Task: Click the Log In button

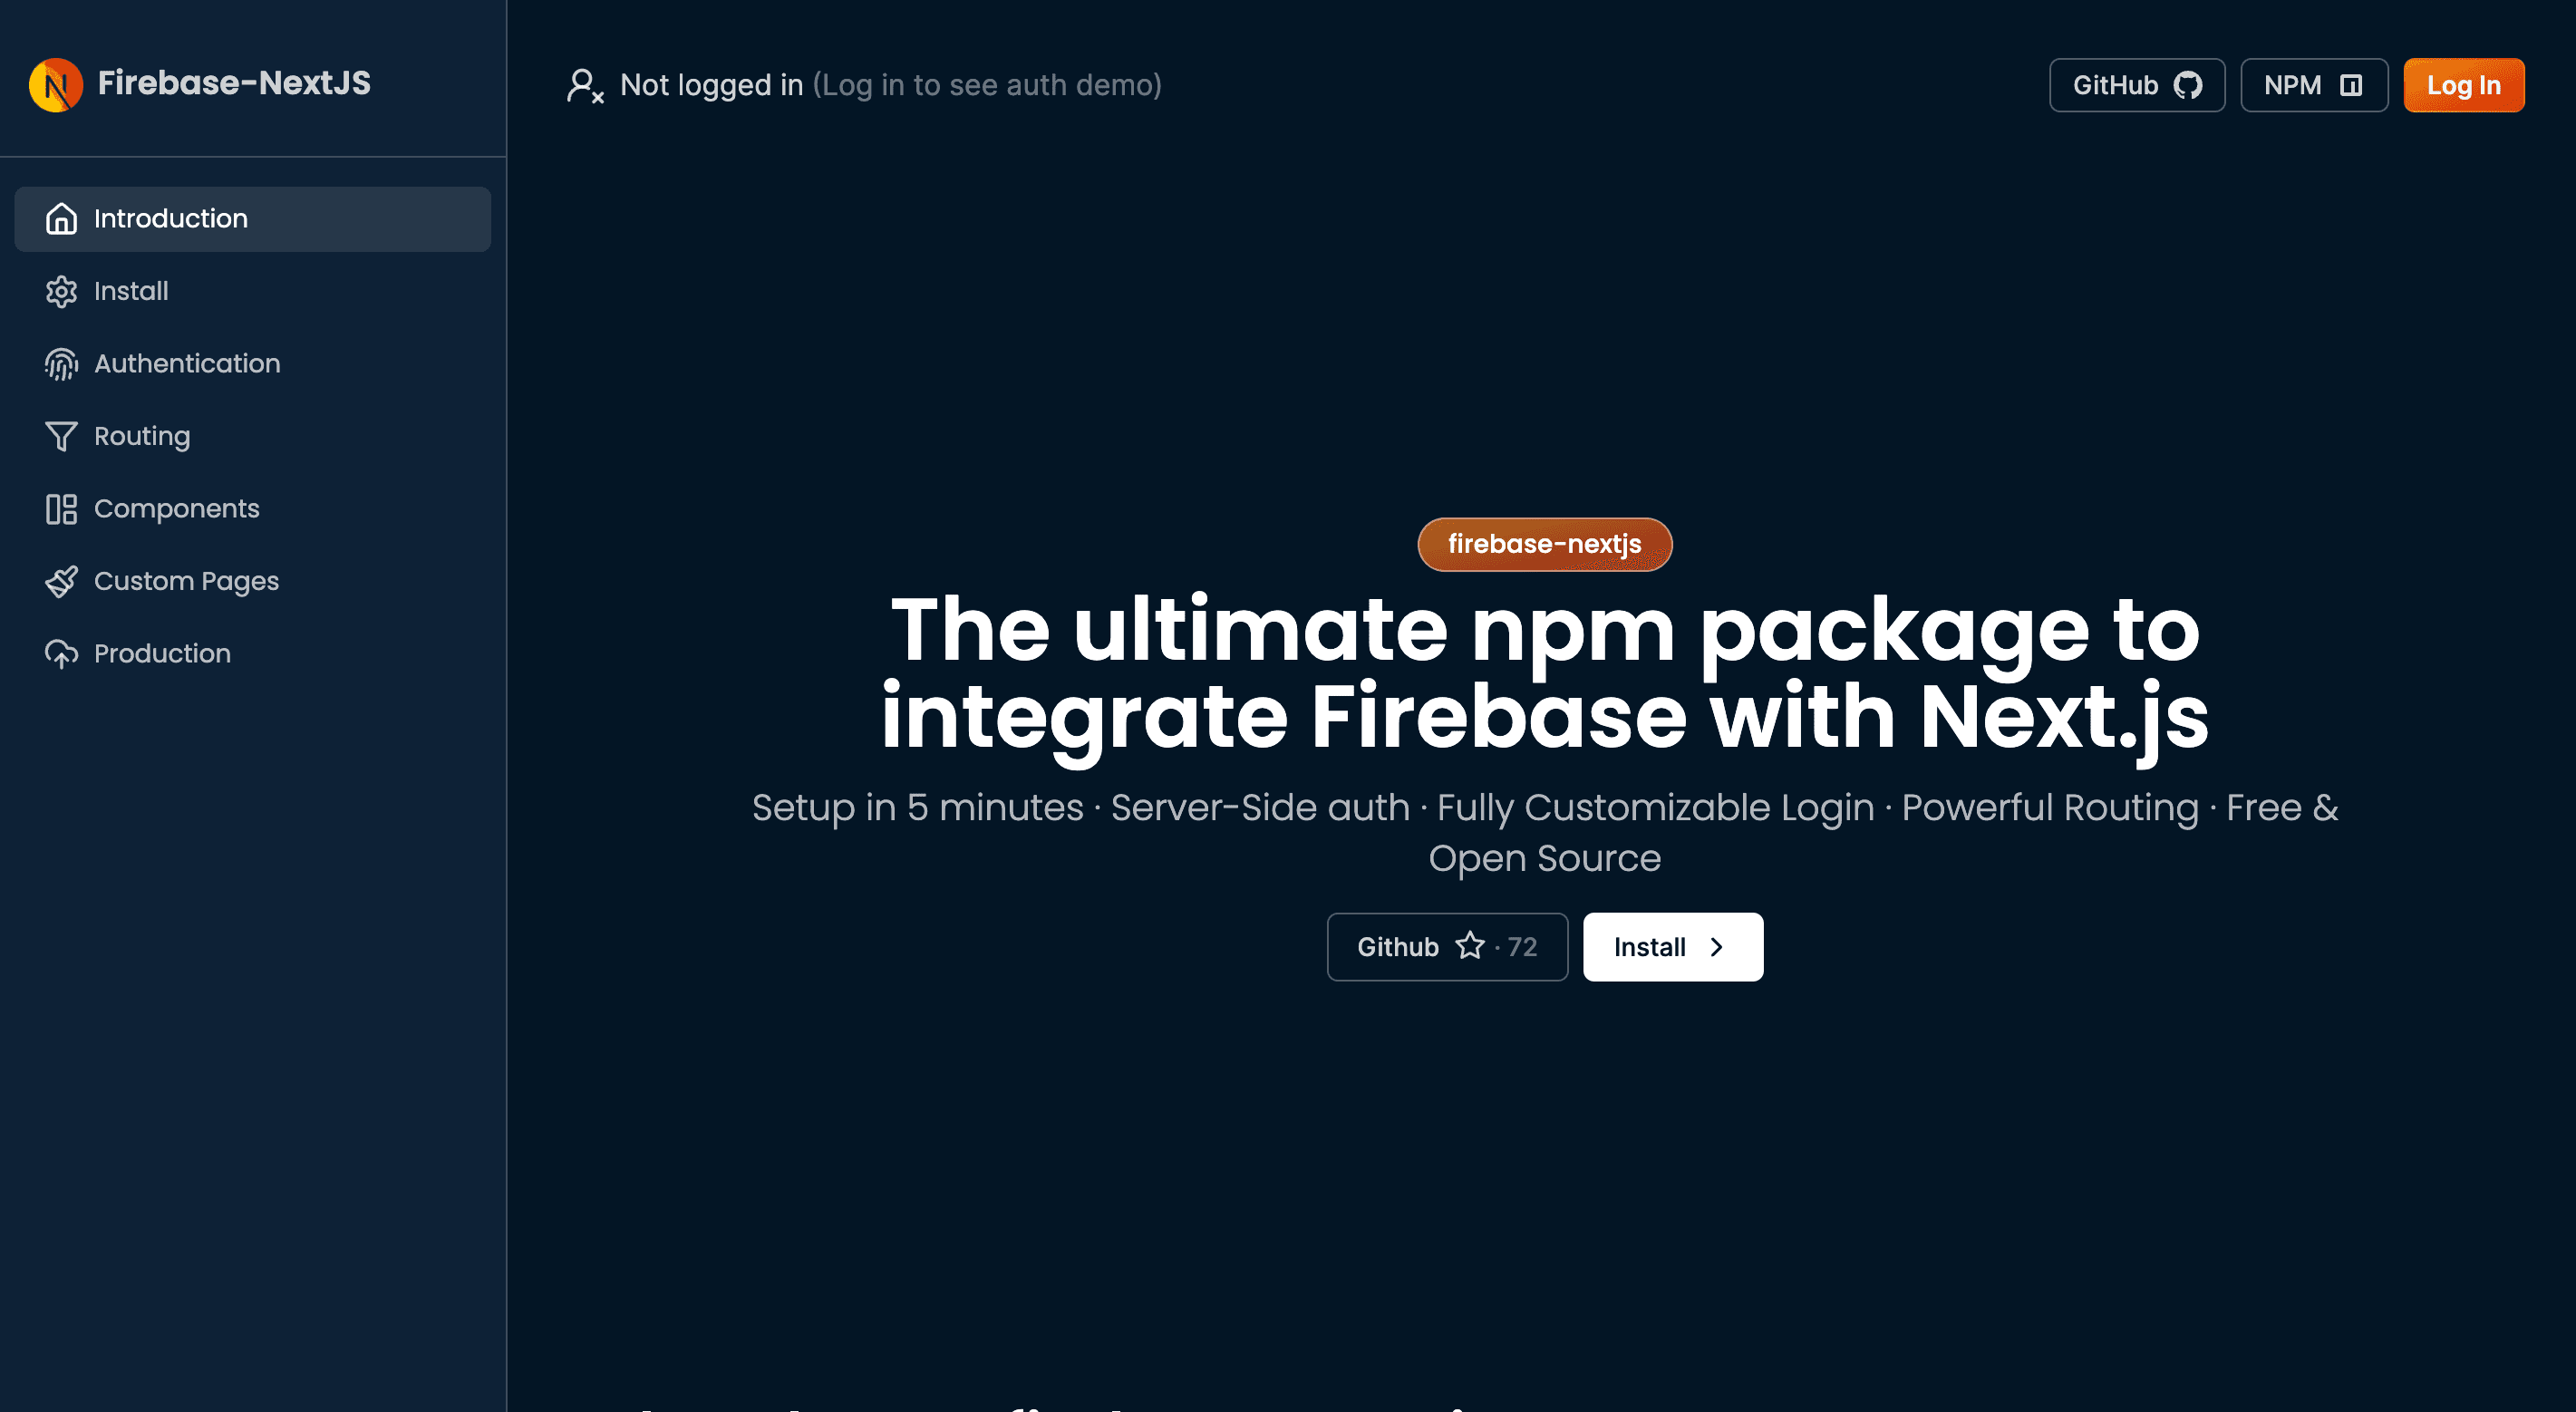Action: pos(2463,83)
